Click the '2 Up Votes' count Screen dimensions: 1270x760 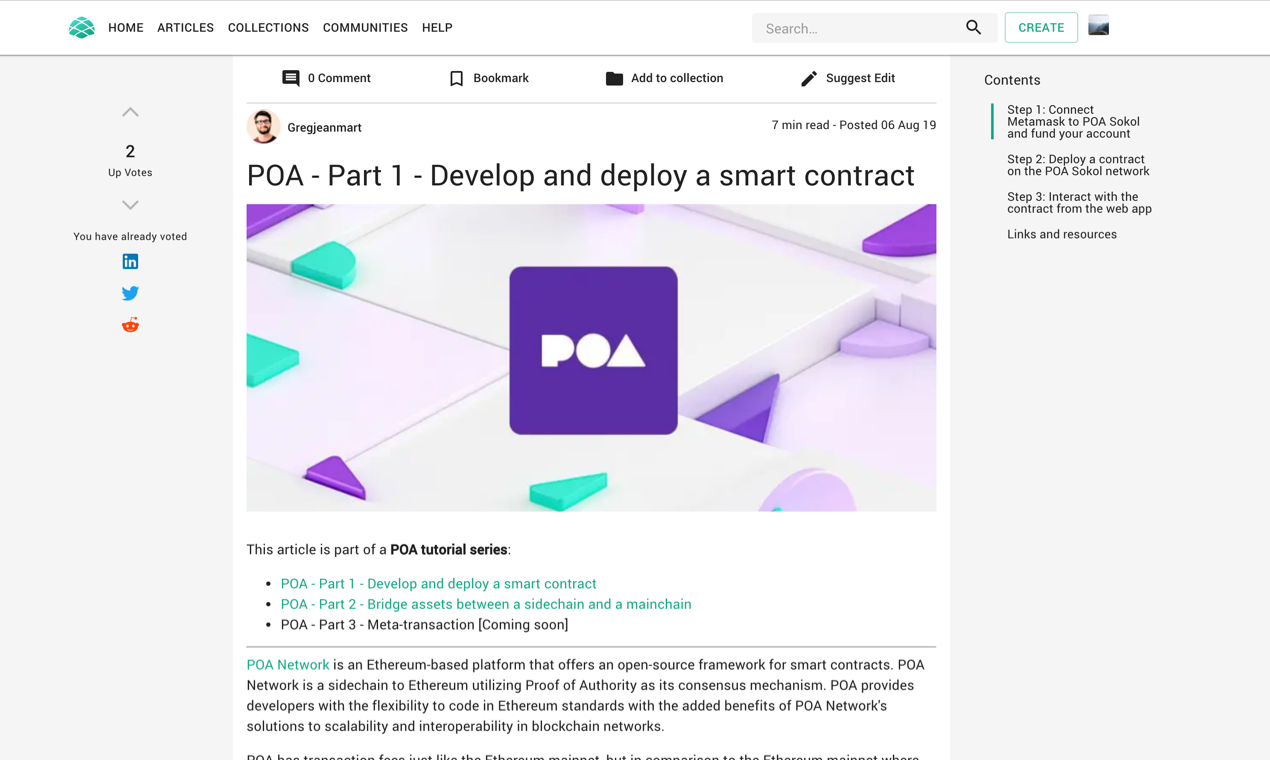click(x=130, y=160)
